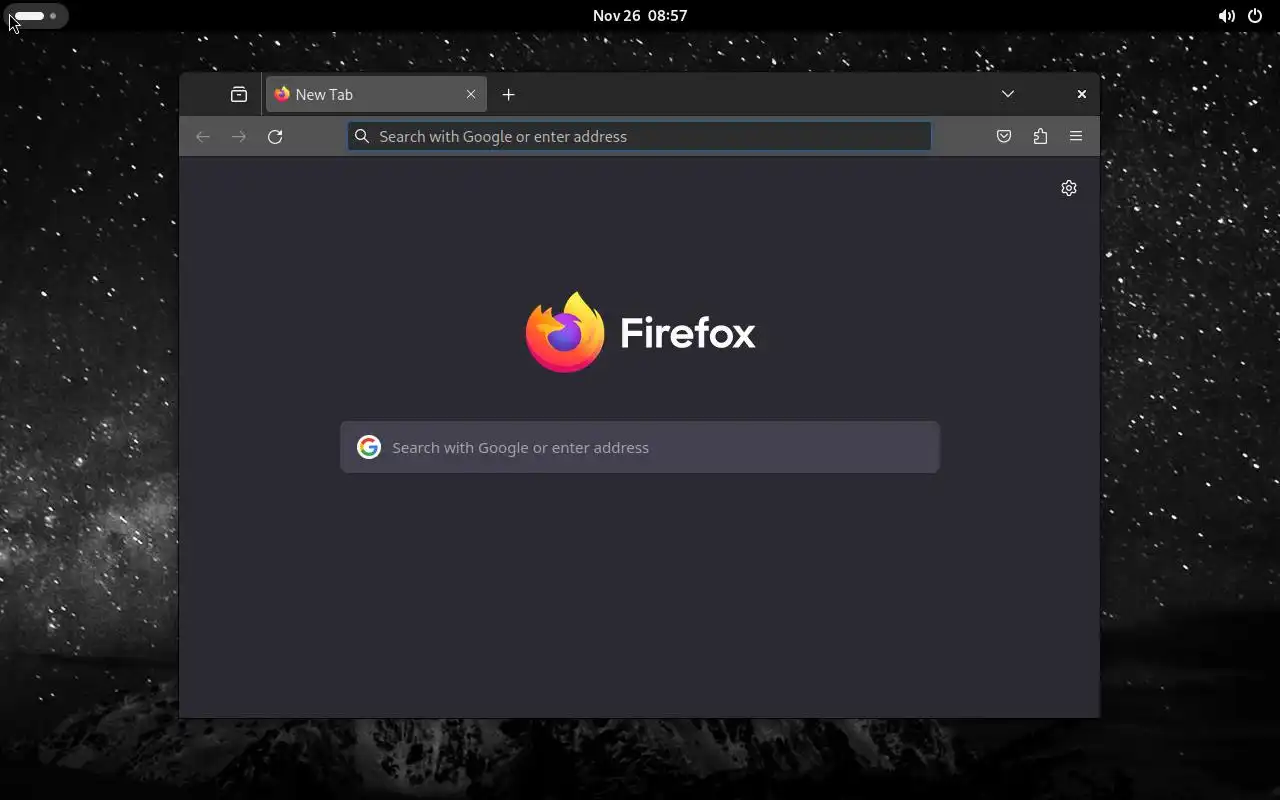Close the Firefox window
This screenshot has height=800, width=1280.
1081,94
